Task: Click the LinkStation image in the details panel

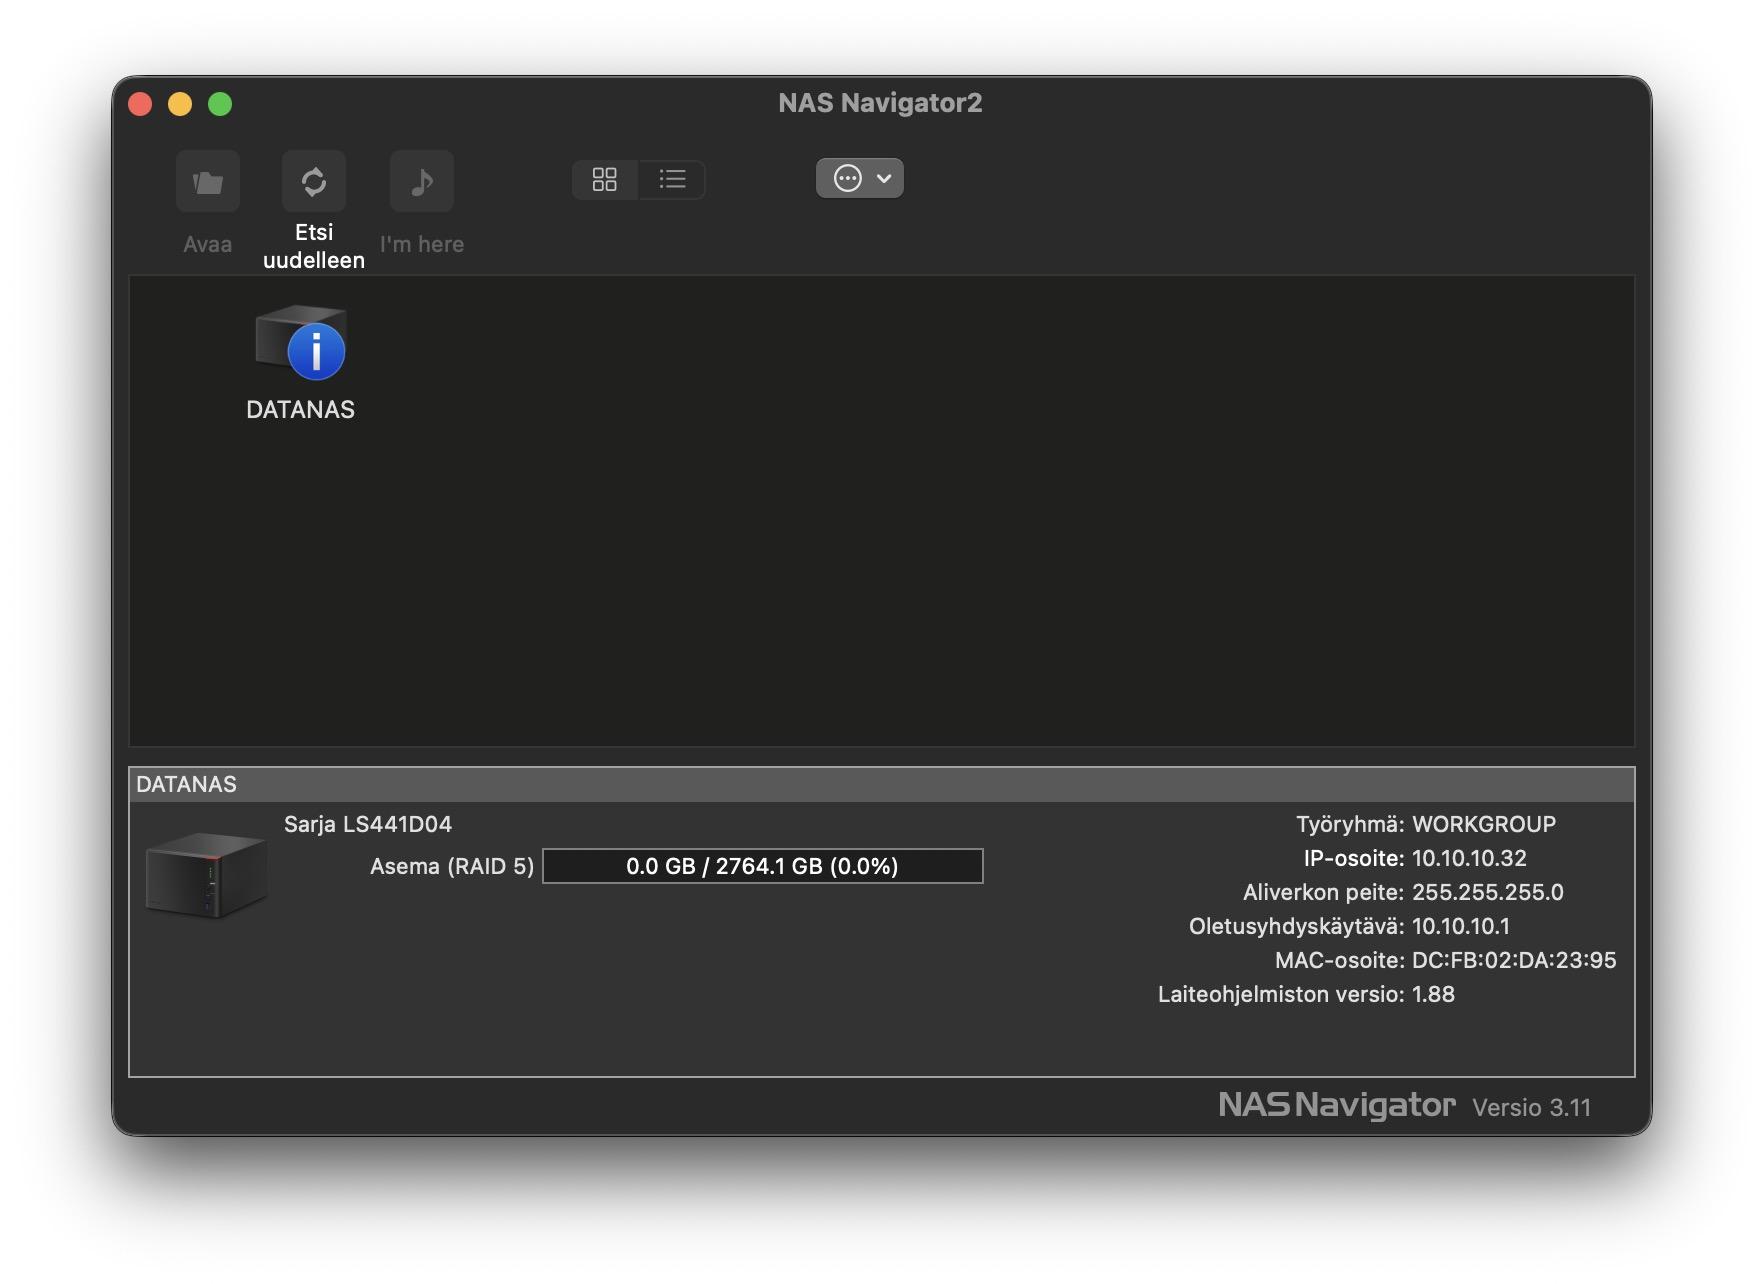Action: (x=206, y=874)
